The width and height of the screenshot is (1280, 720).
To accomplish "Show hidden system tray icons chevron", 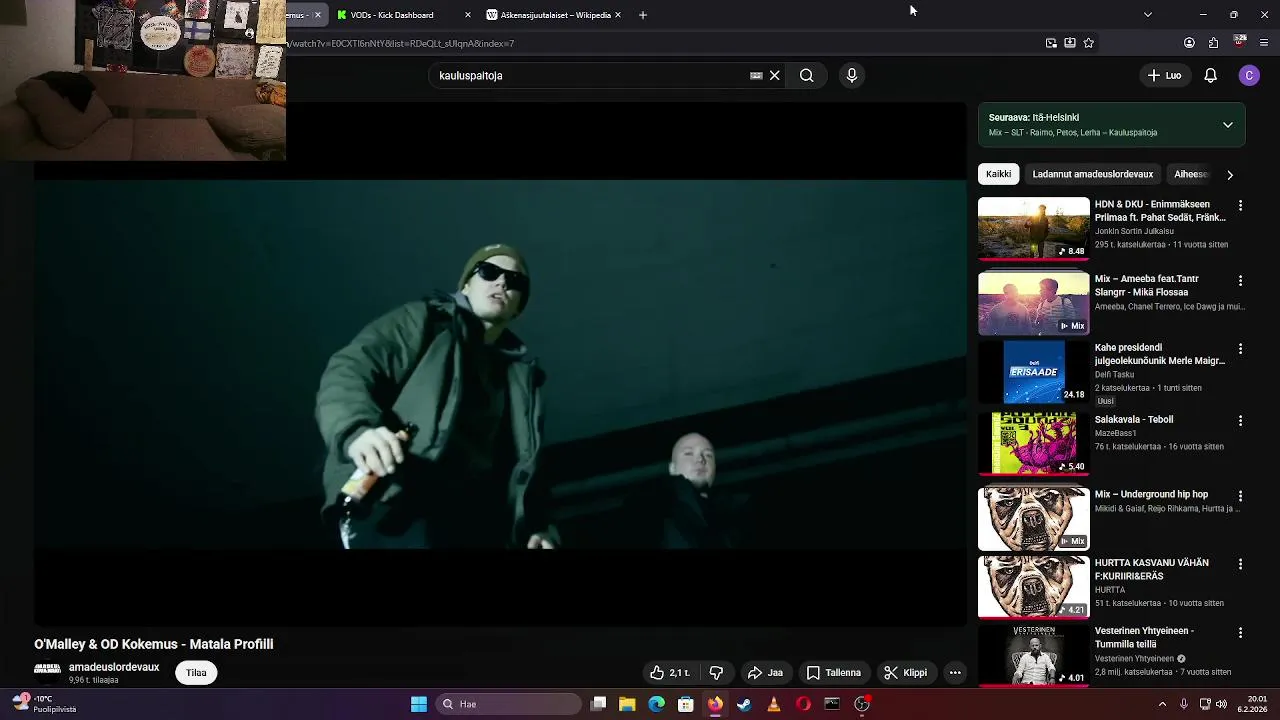I will [1162, 704].
